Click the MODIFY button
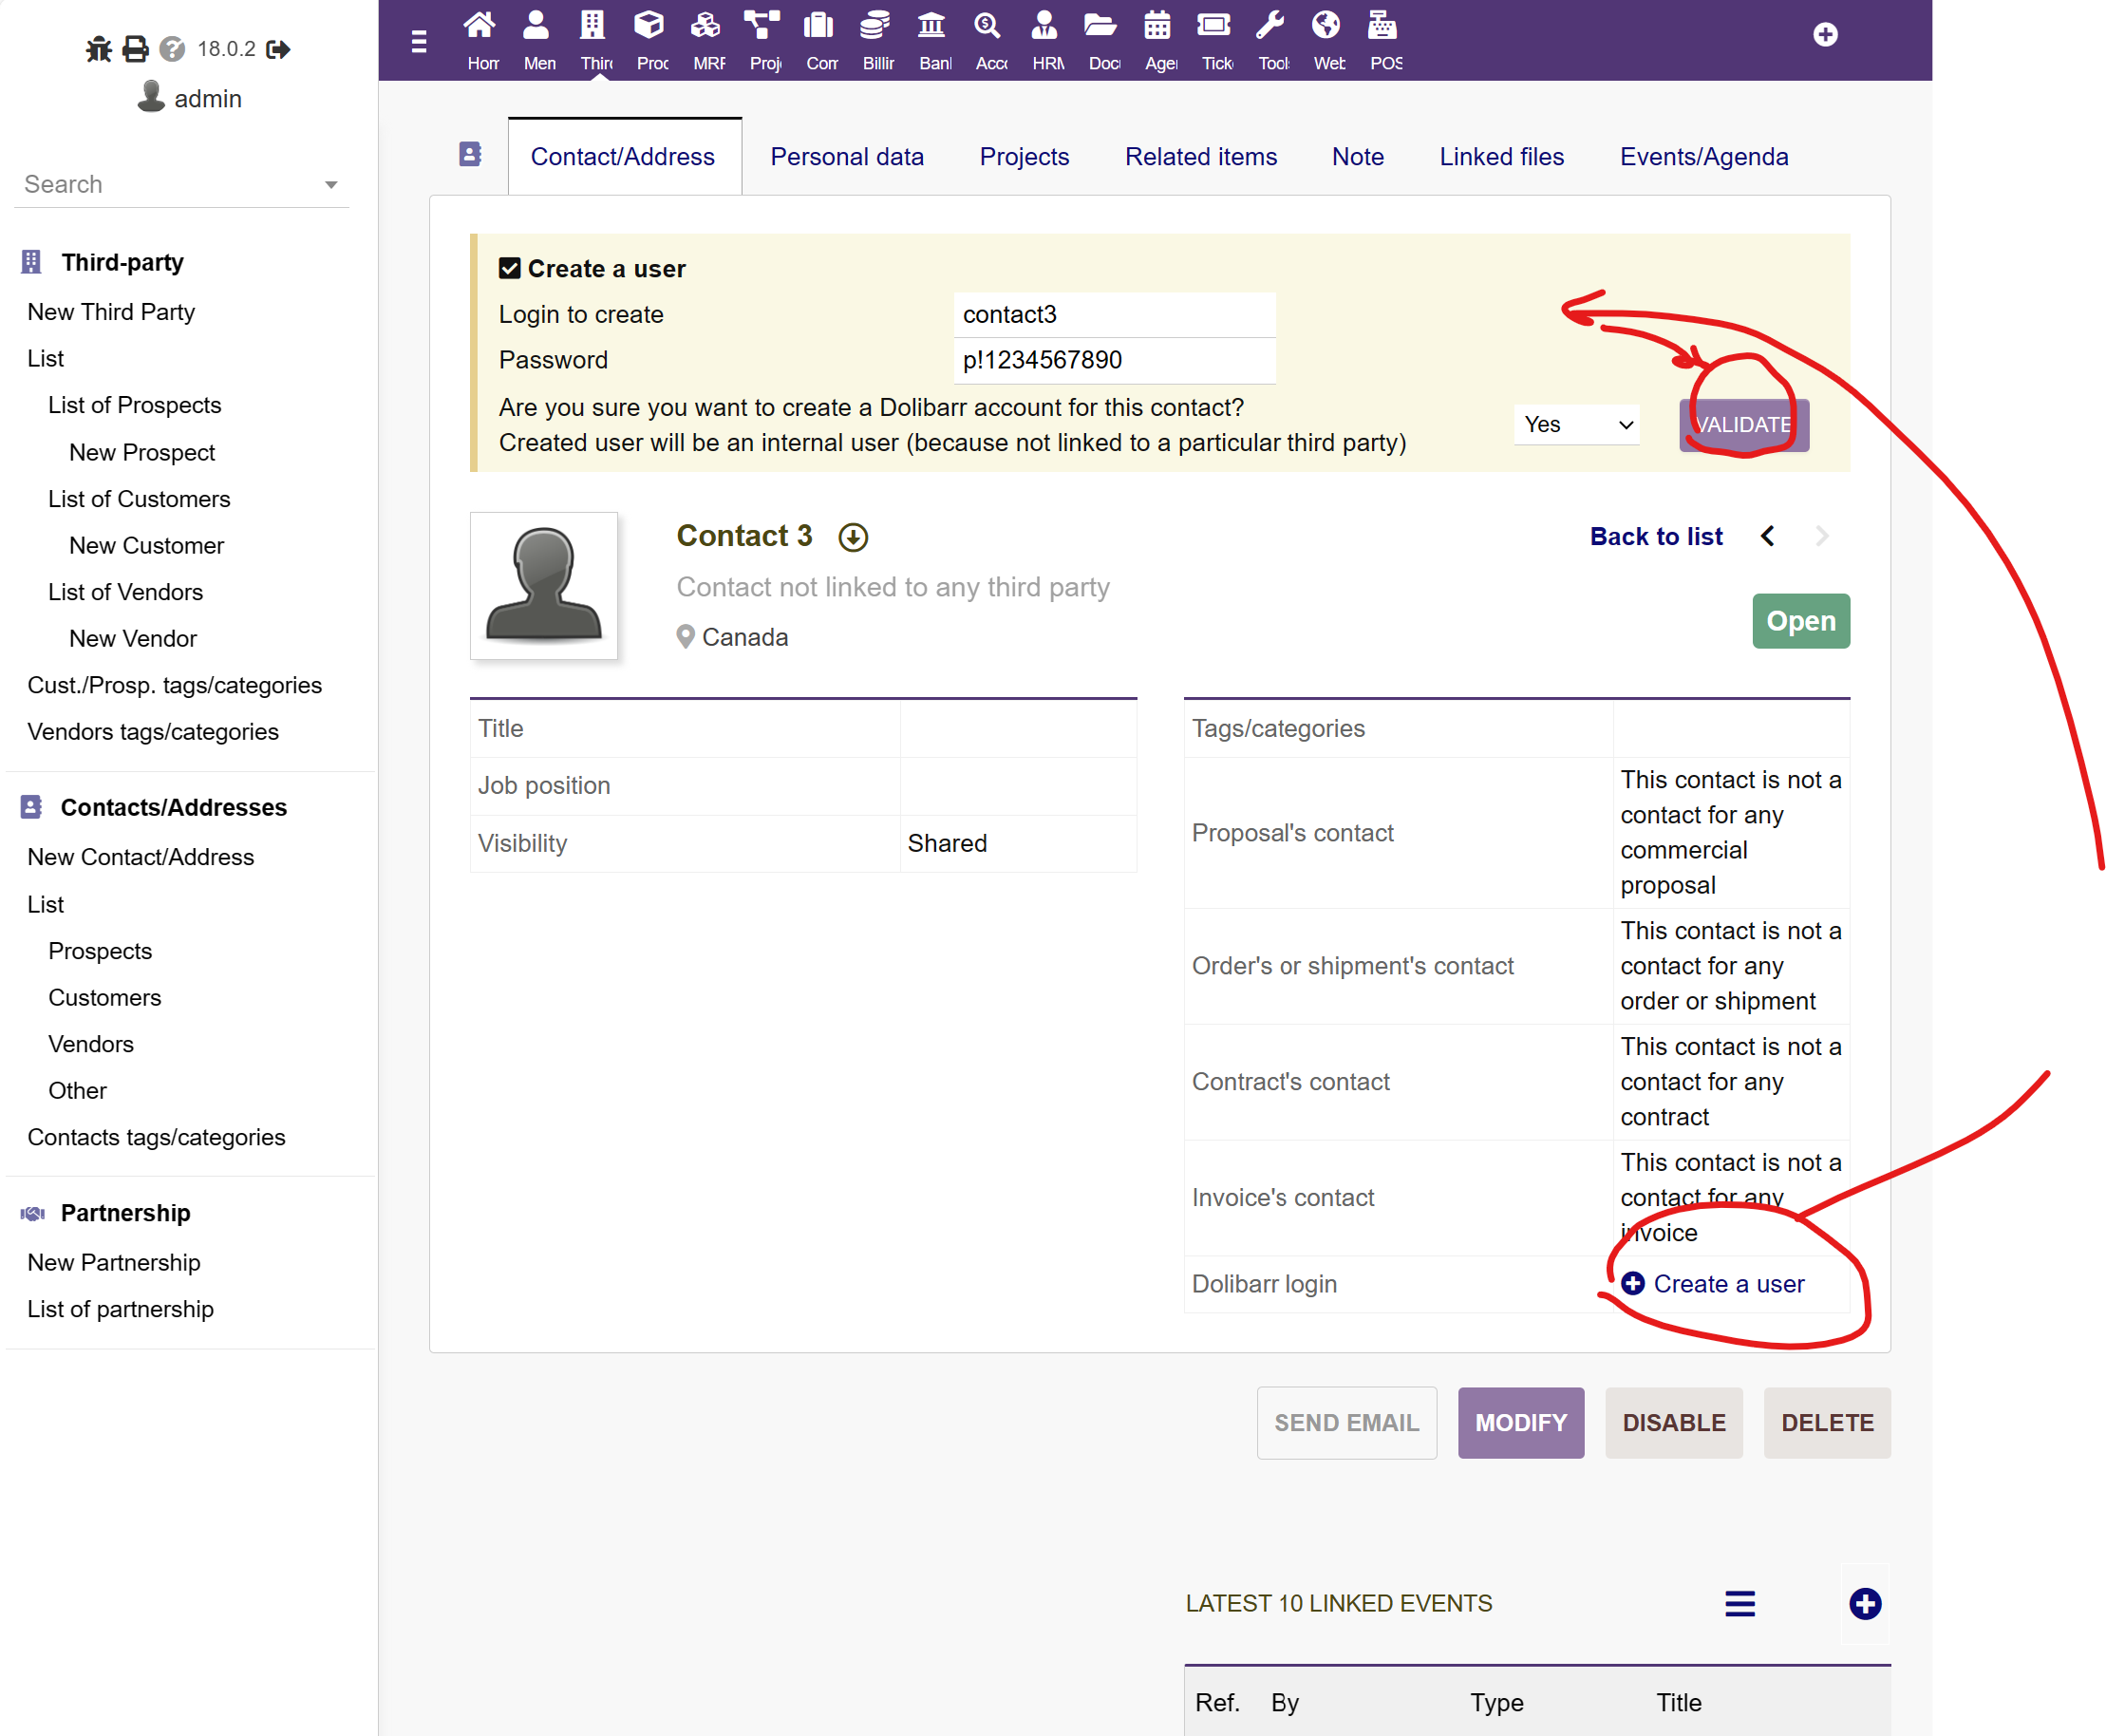Screen dimensions: 2106x1736 1521,1422
